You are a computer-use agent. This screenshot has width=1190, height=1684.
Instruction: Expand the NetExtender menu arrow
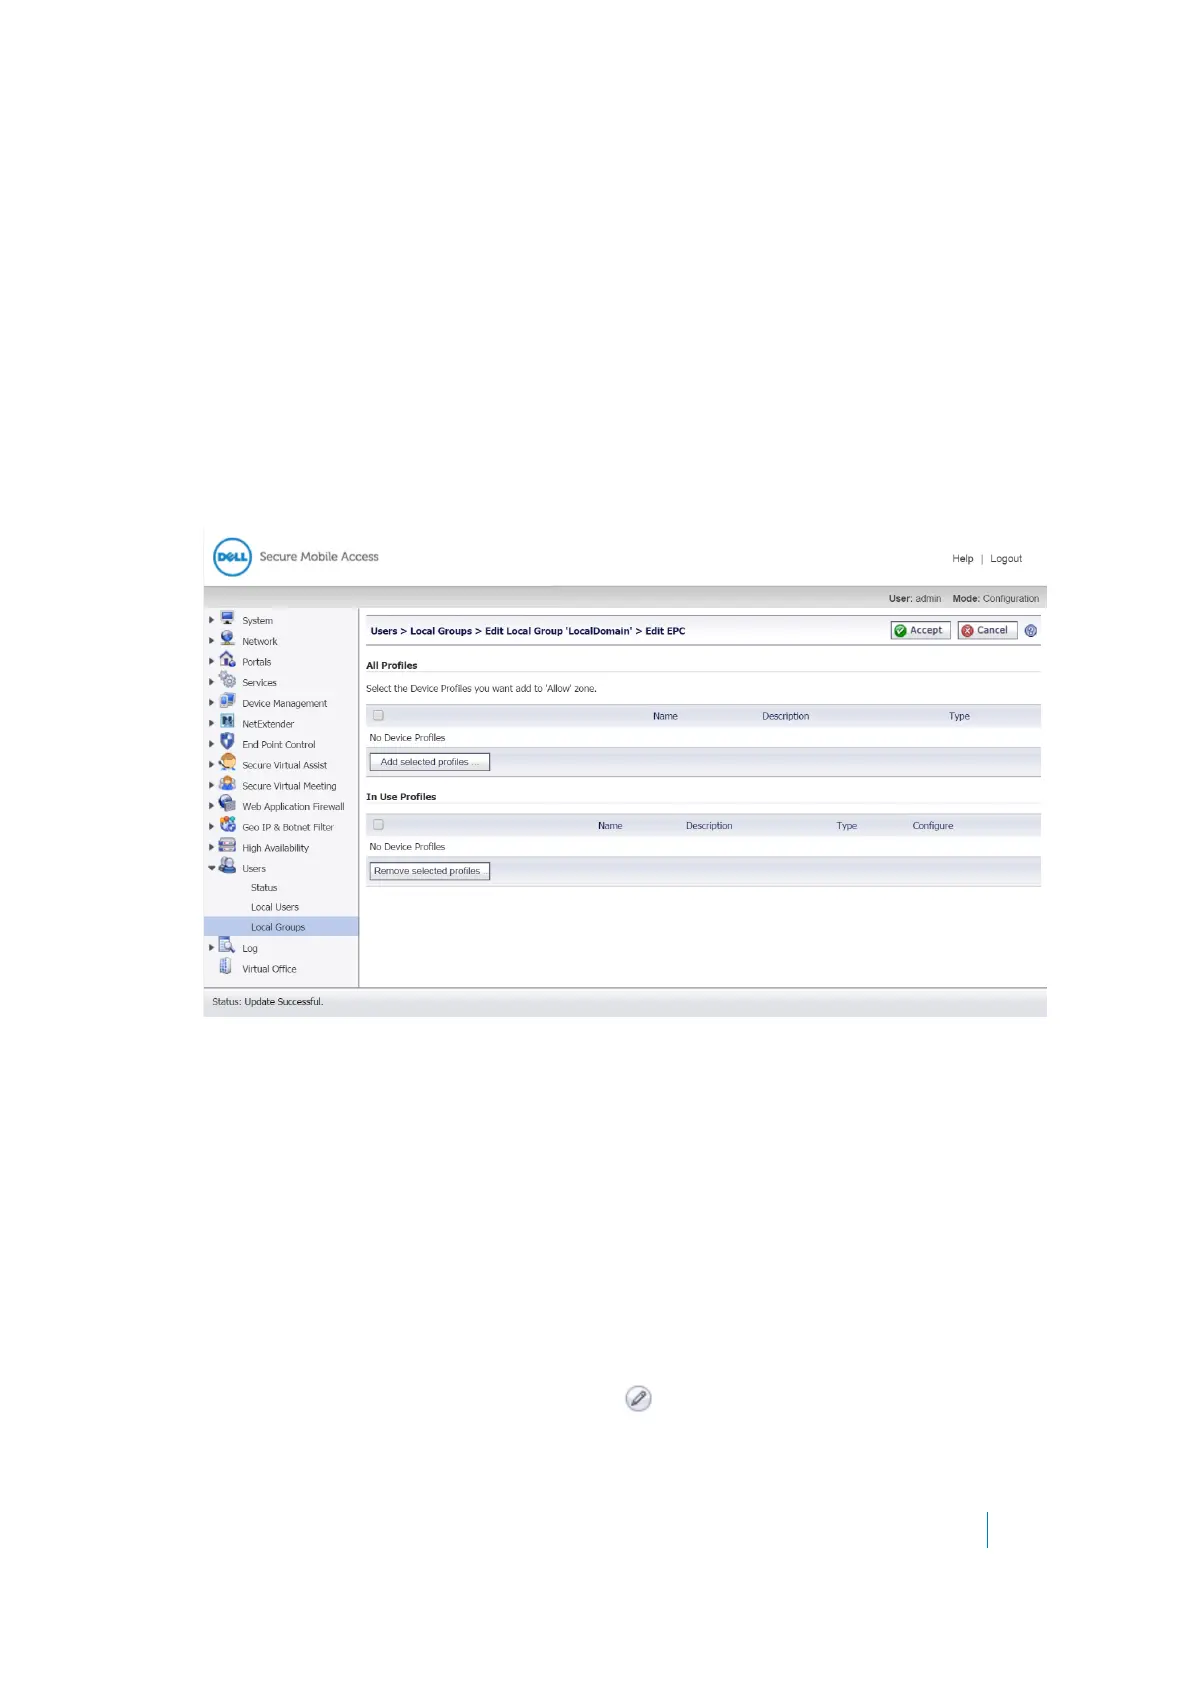coord(211,723)
